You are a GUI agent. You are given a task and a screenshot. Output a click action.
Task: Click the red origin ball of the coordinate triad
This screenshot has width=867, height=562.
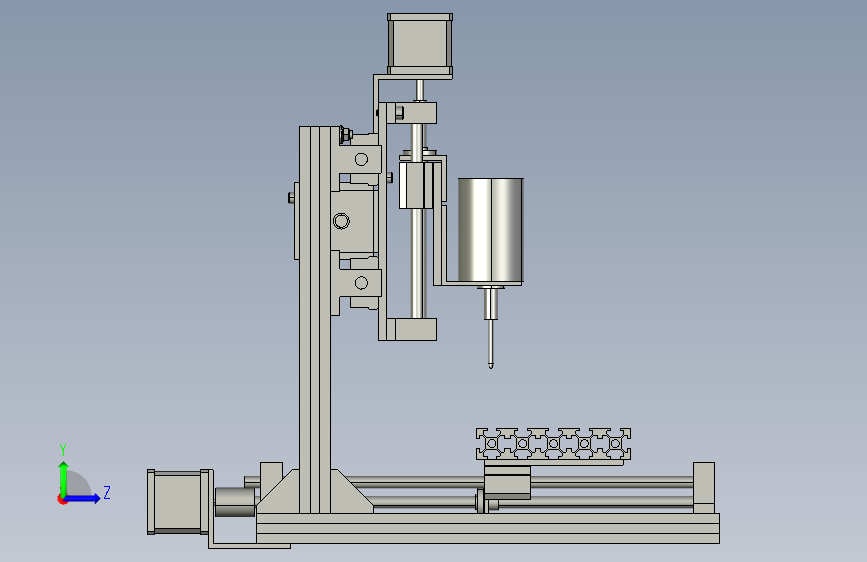coord(62,499)
